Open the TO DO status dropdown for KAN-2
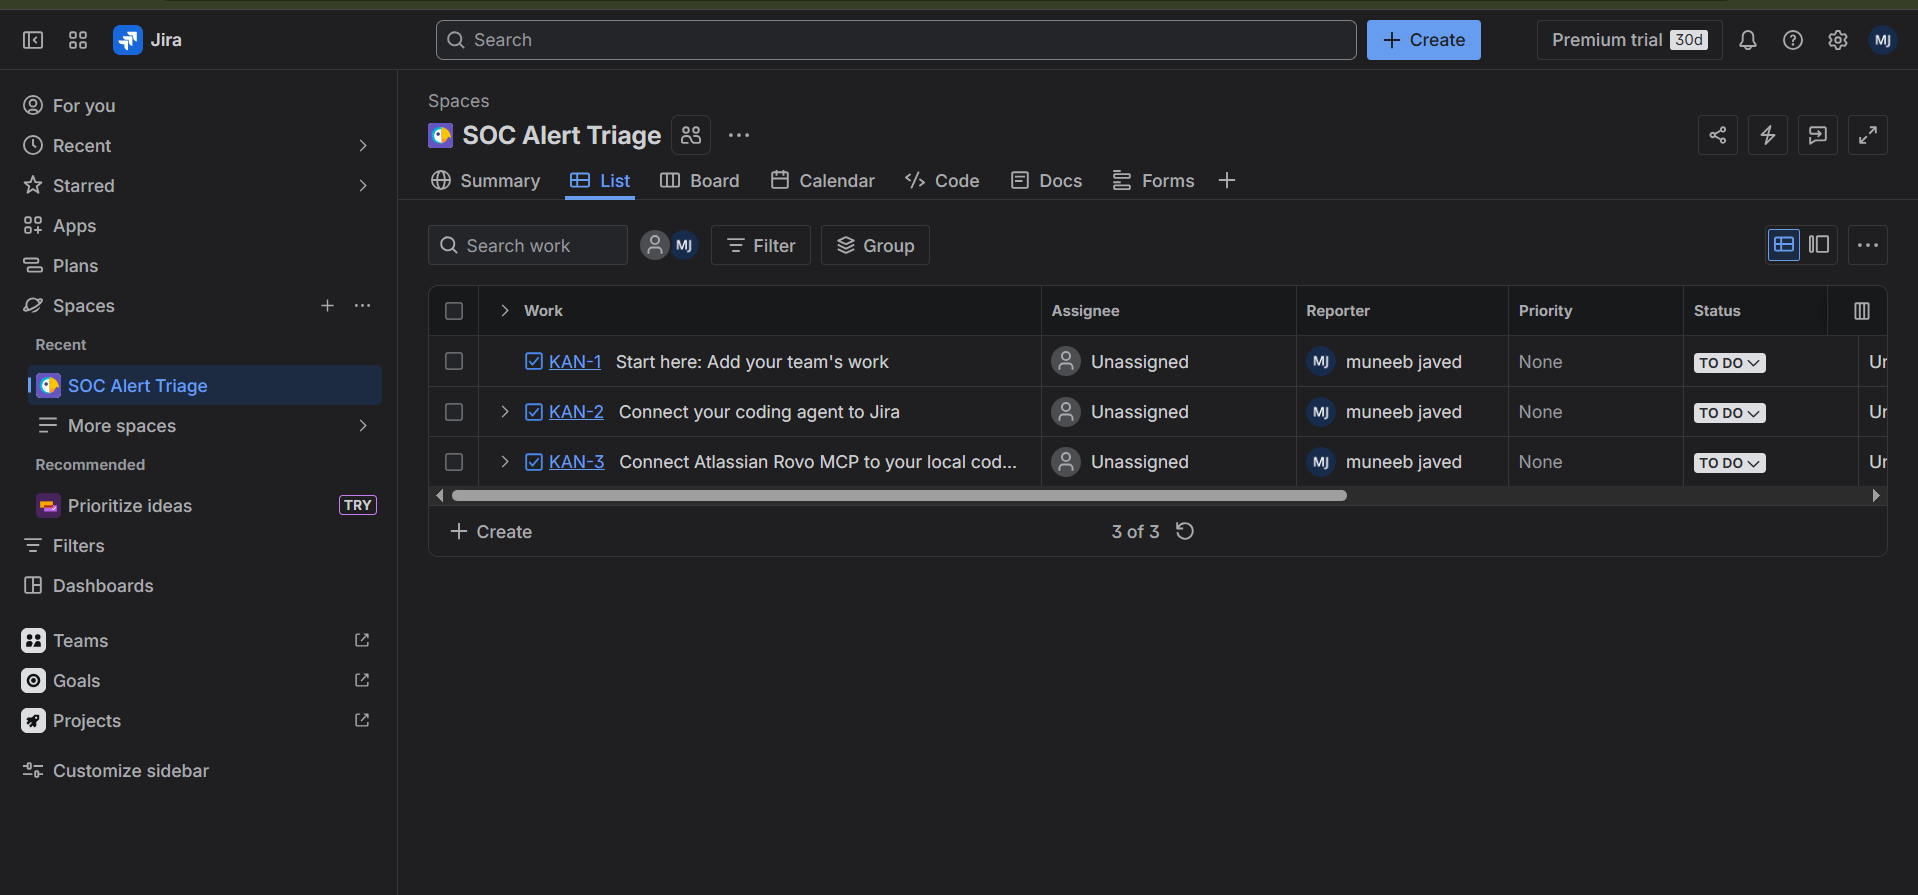 1729,412
